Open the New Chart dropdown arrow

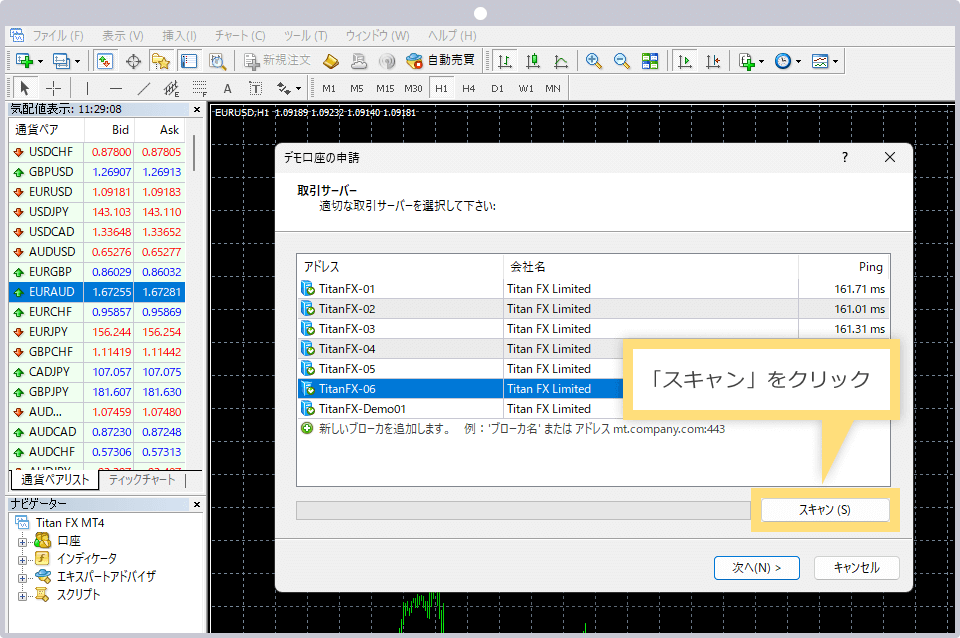(x=40, y=62)
